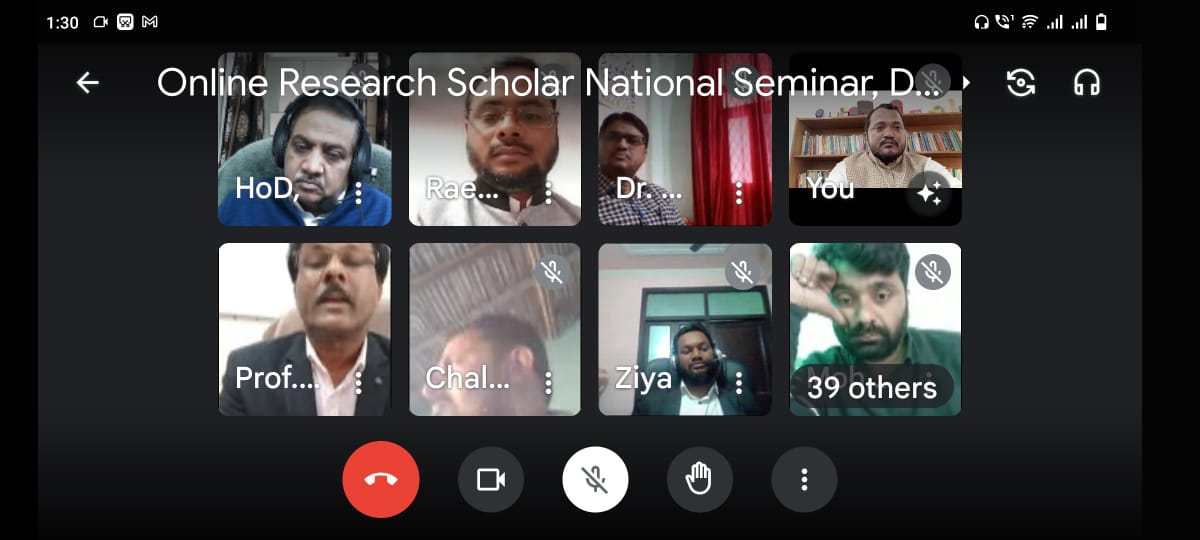The height and width of the screenshot is (540, 1200).
Task: Select Ziya's video thumbnail
Action: coord(685,329)
